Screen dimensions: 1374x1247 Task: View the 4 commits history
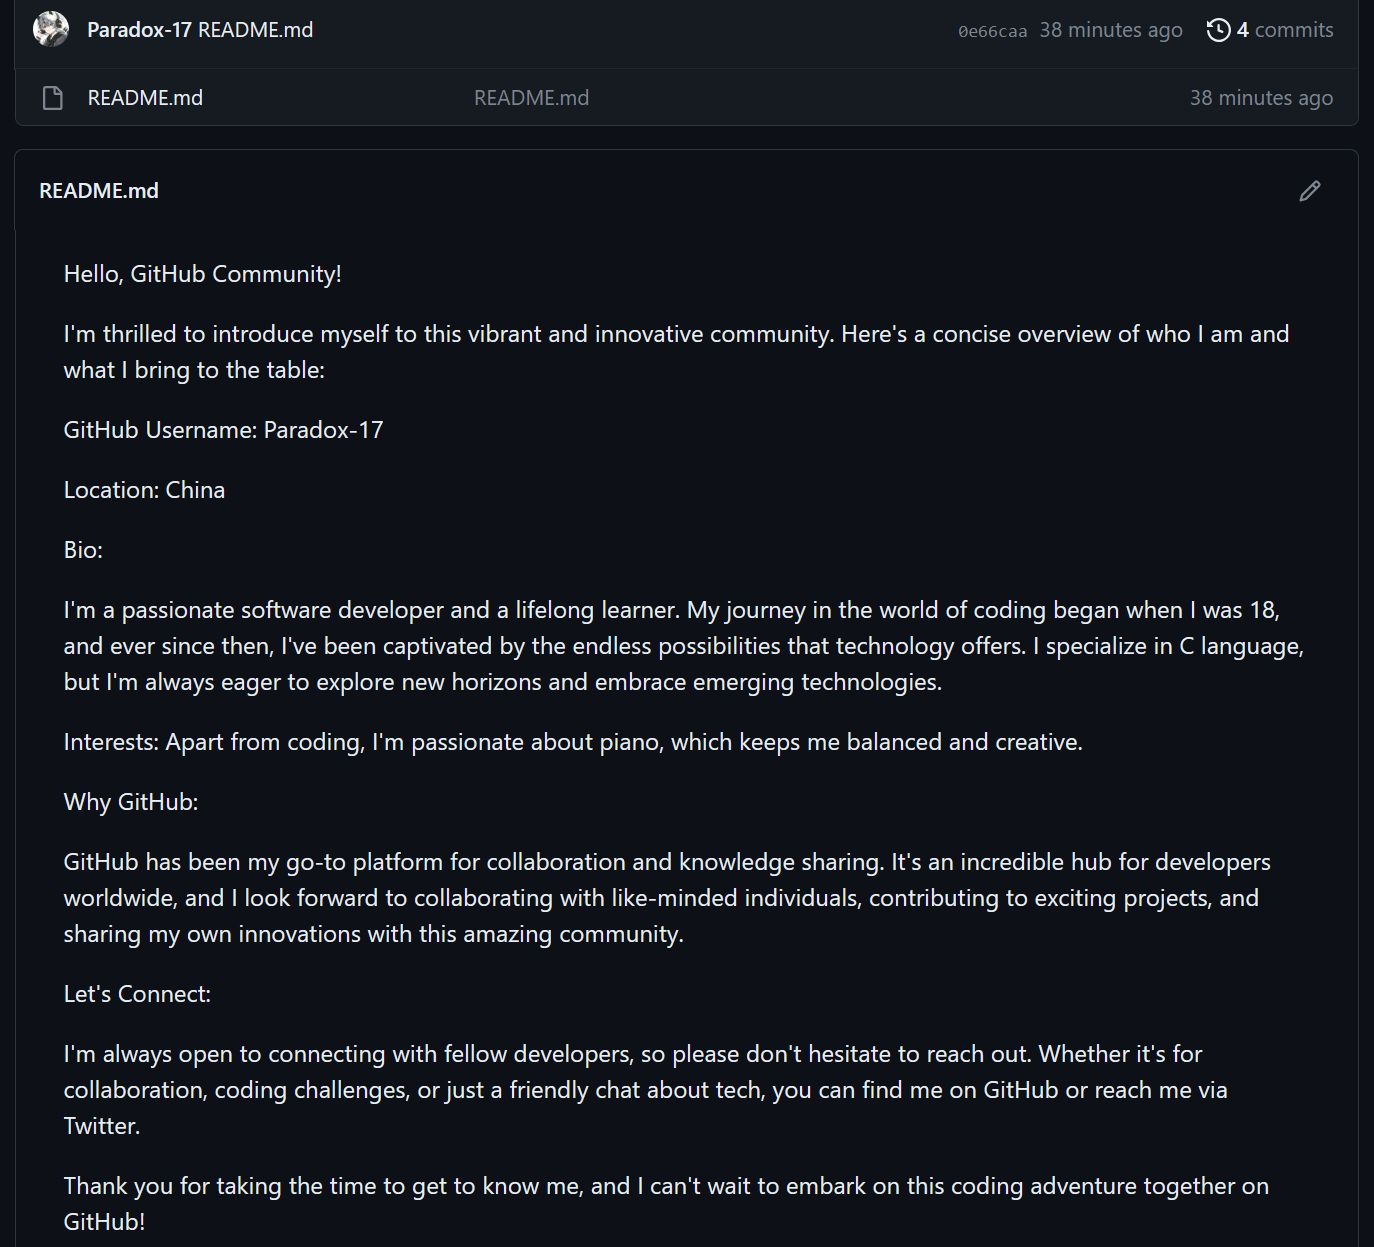click(x=1284, y=30)
